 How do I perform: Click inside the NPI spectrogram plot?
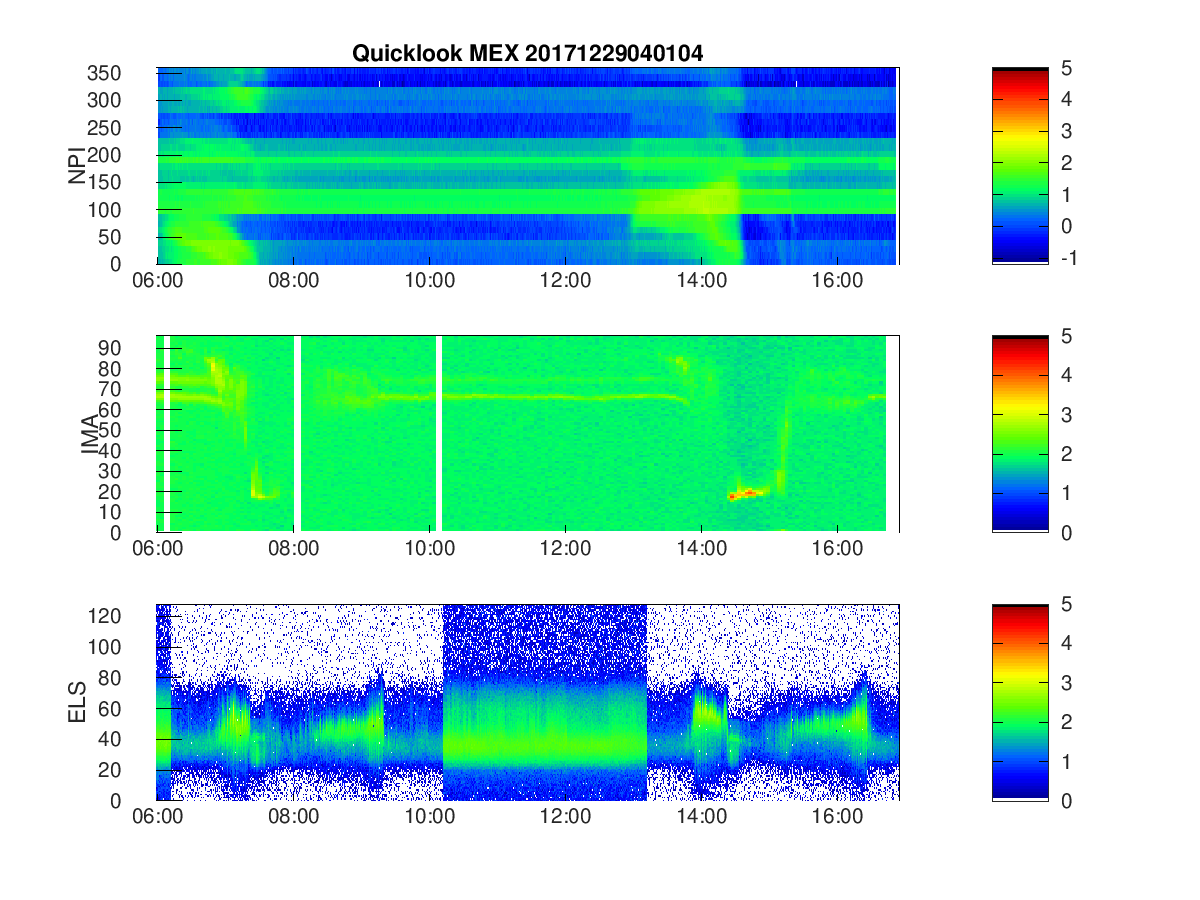pos(528,166)
